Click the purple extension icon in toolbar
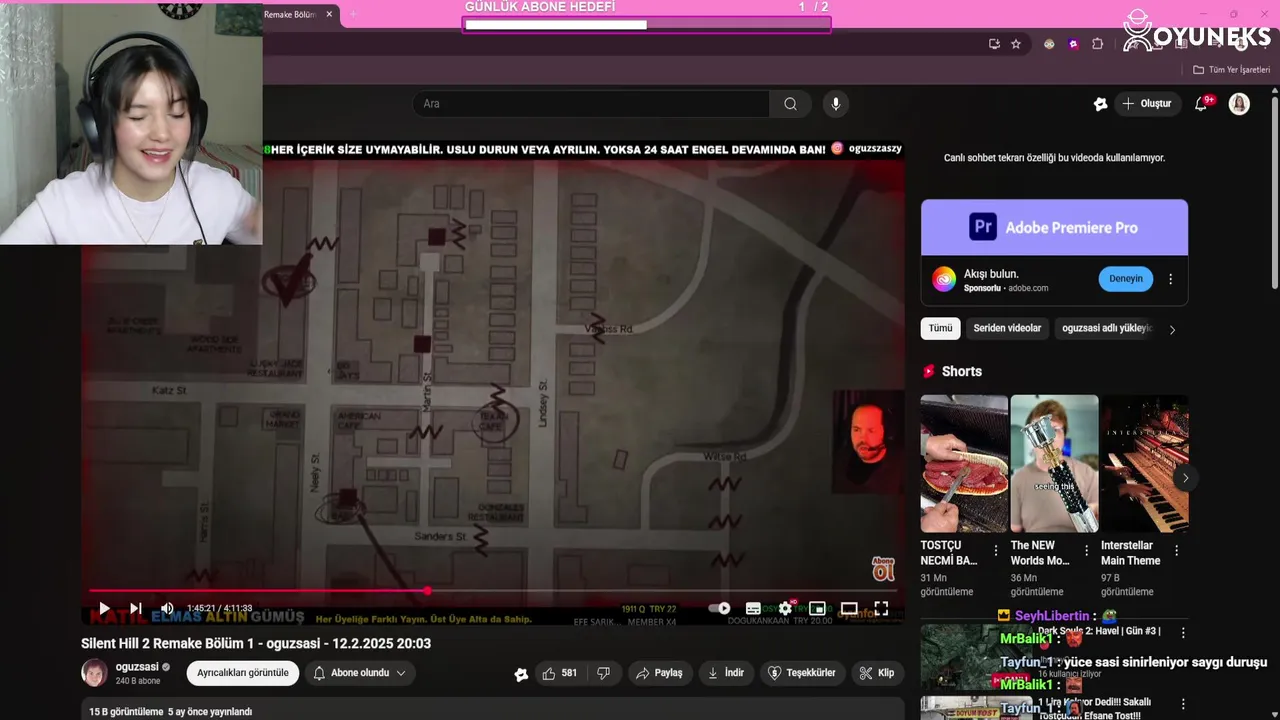The width and height of the screenshot is (1280, 720). pos(1073,44)
